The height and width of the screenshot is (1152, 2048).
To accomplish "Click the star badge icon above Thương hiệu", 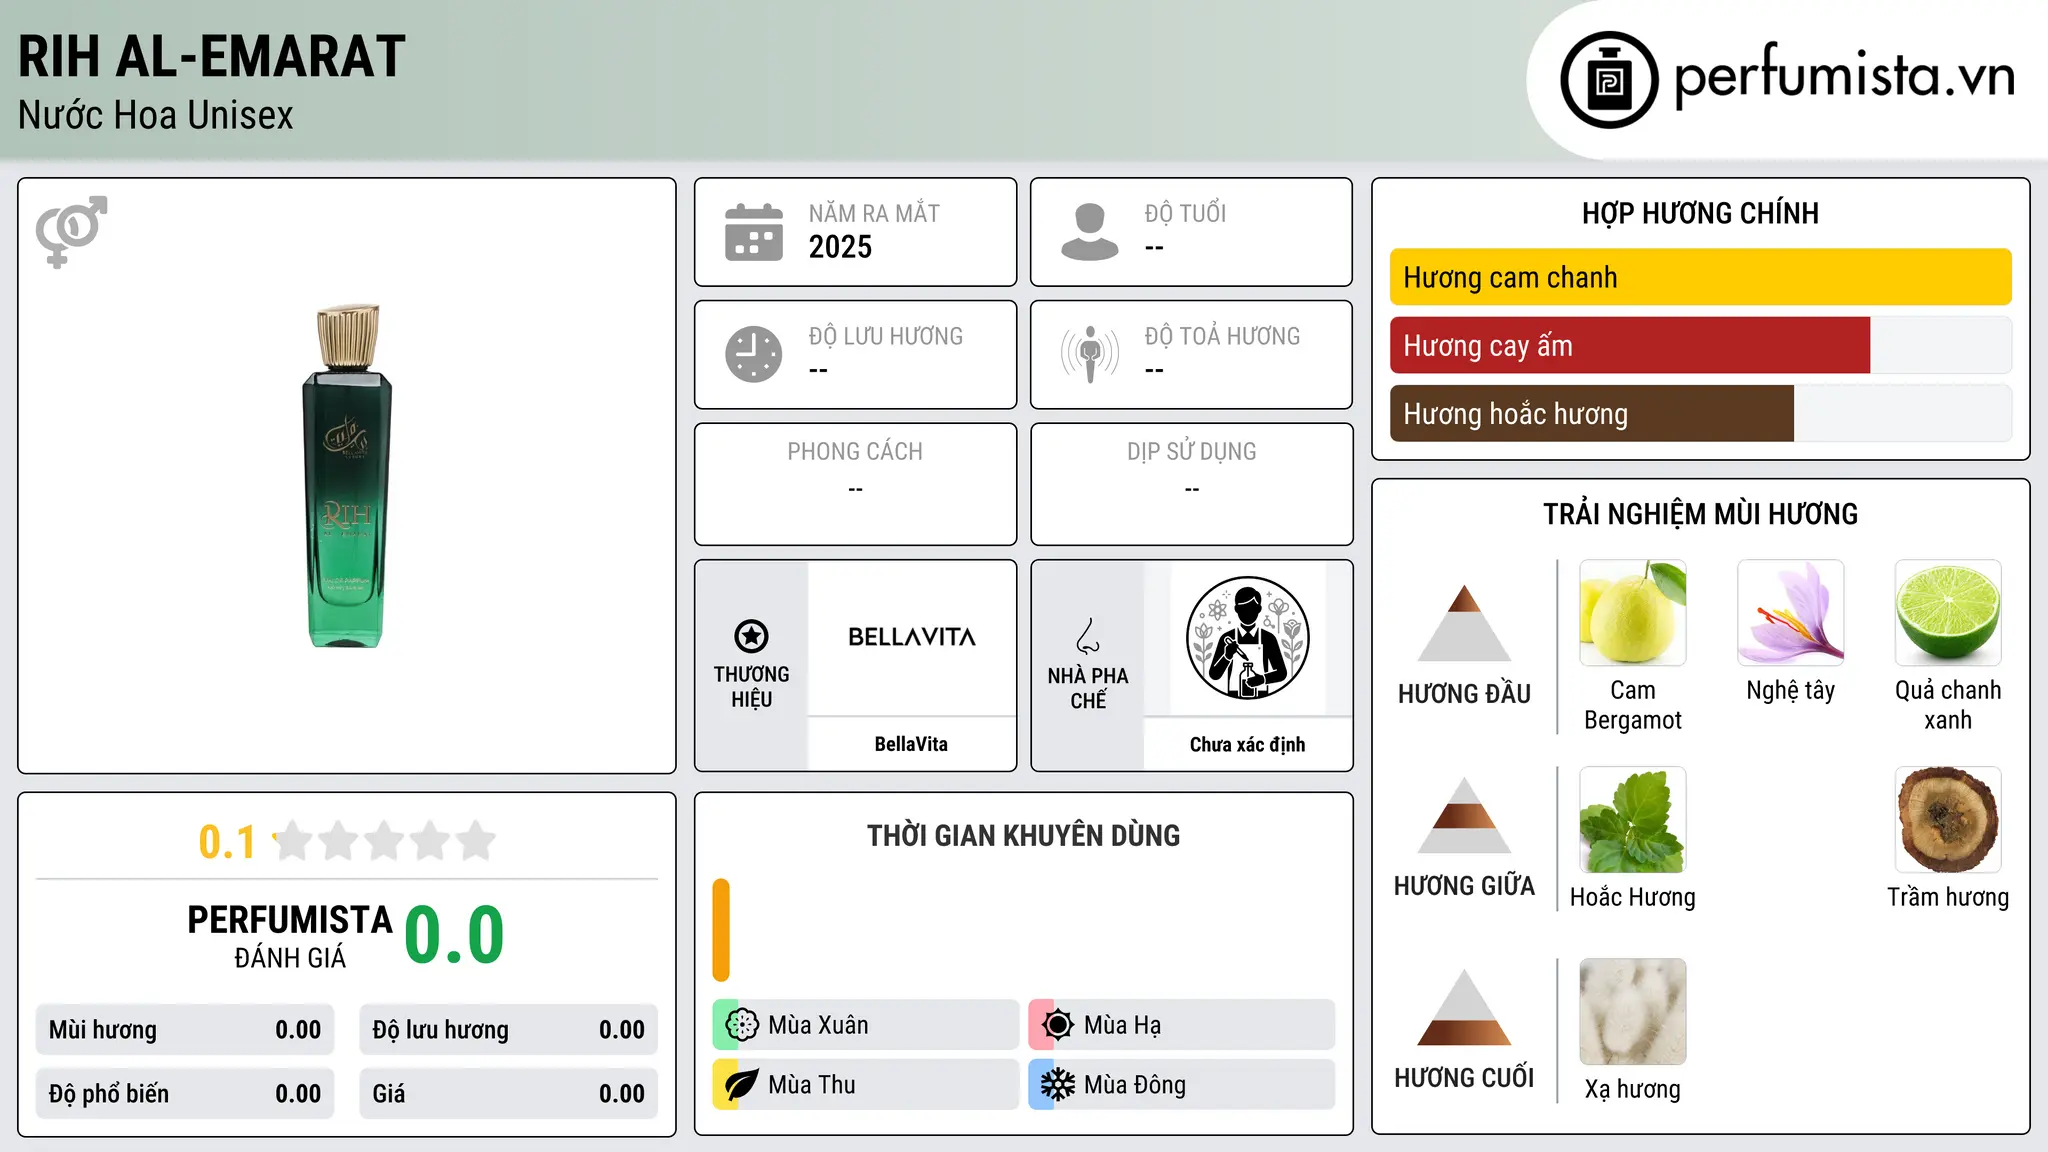I will click(751, 636).
